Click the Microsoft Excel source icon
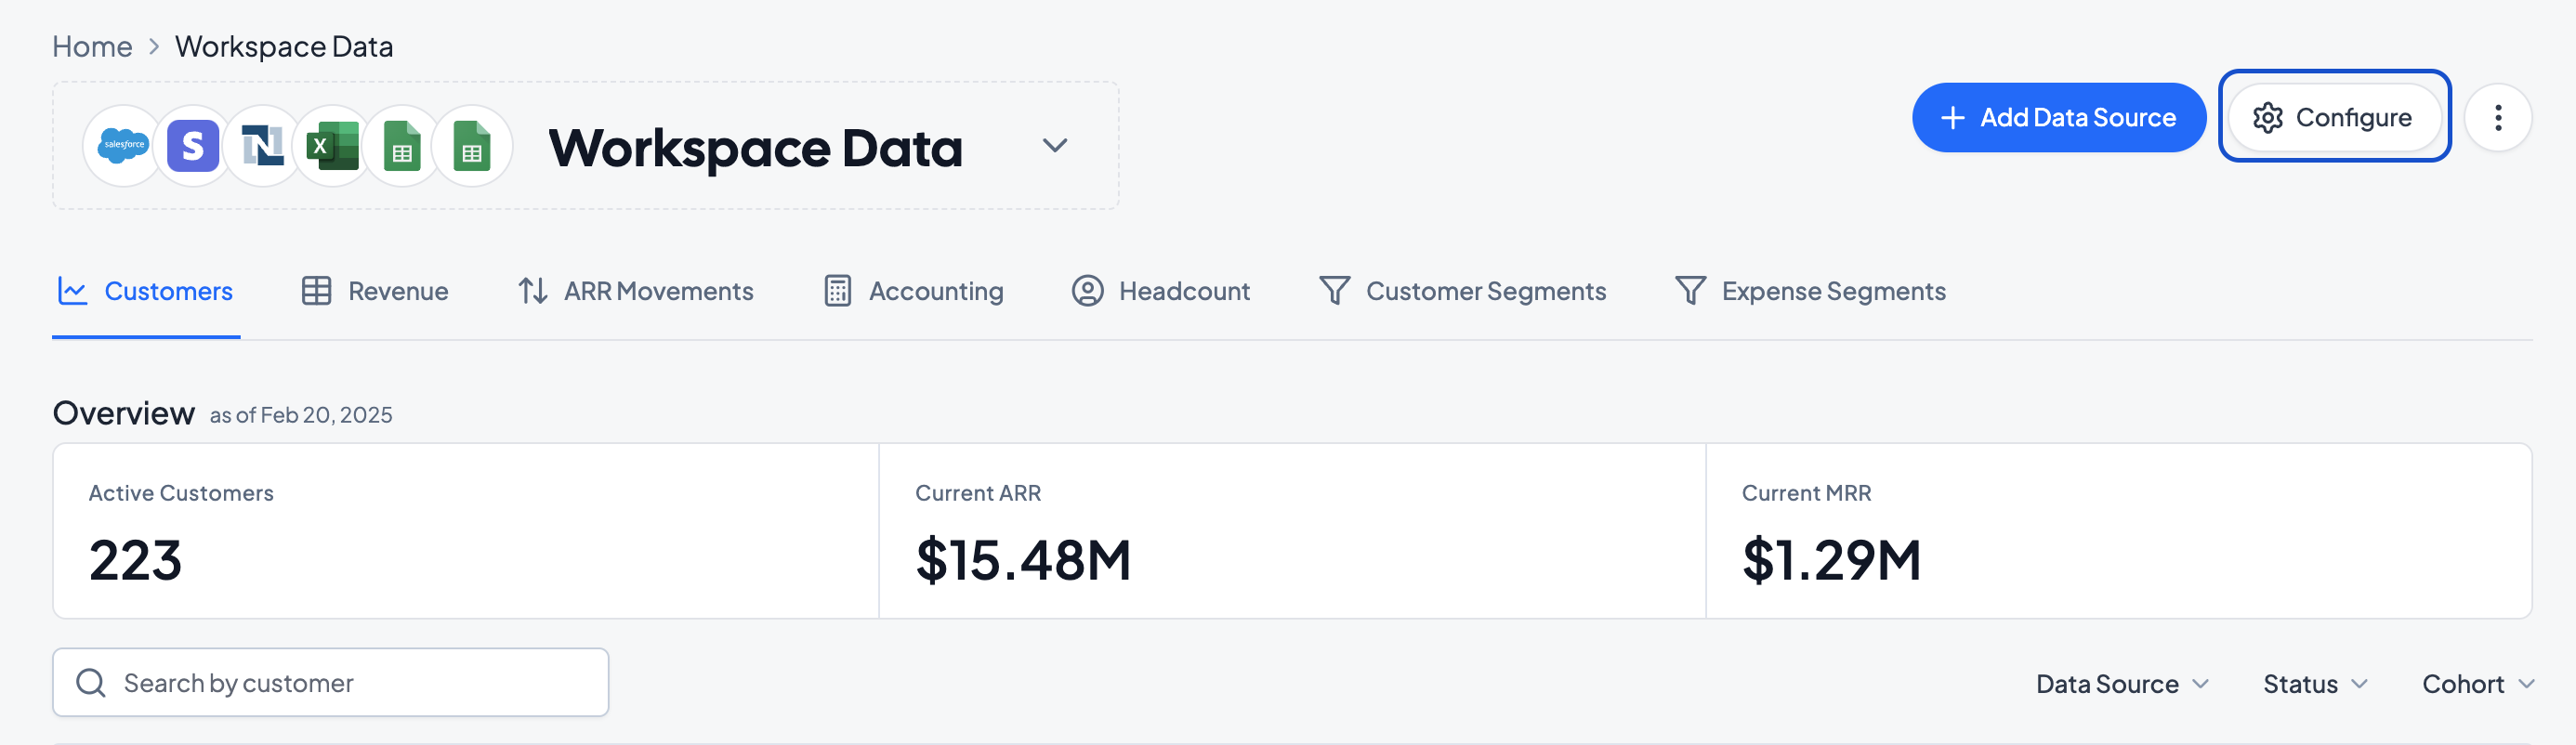Viewport: 2576px width, 745px height. 332,146
